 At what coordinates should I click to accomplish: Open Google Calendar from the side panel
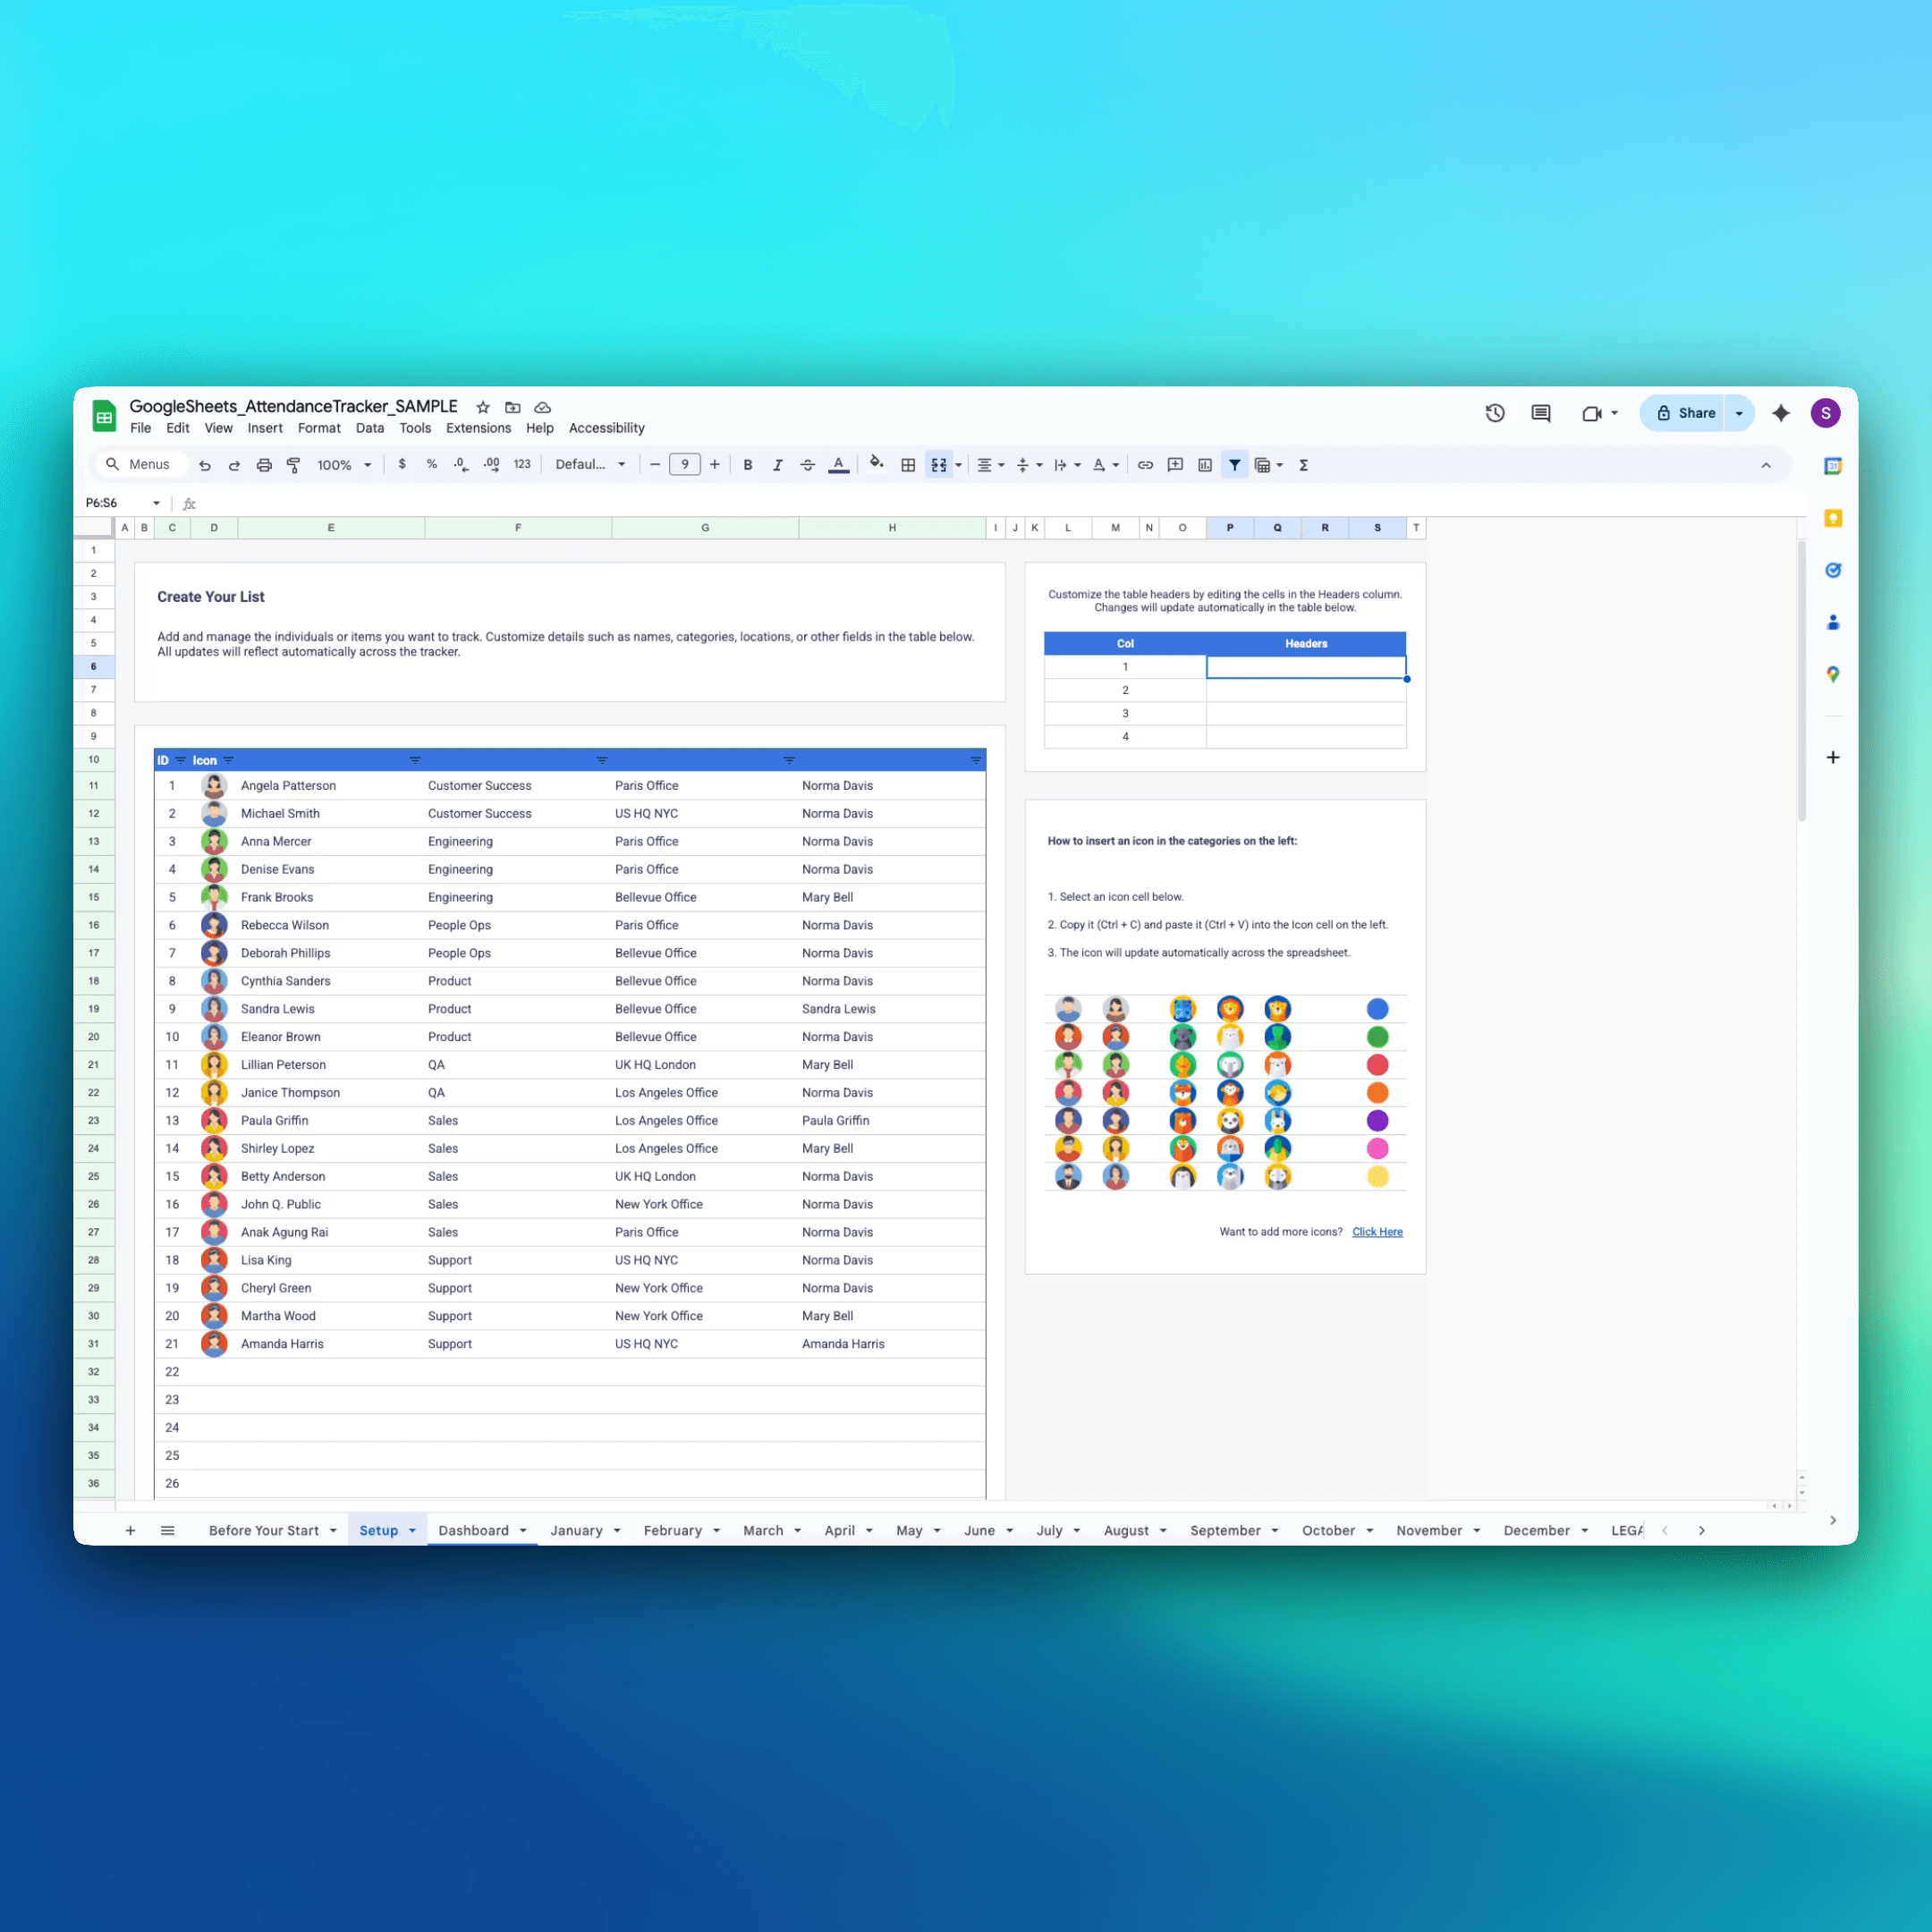click(1833, 465)
